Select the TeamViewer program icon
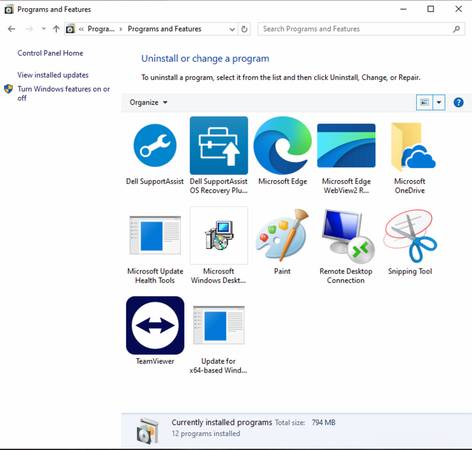Image resolution: width=472 pixels, height=450 pixels. [155, 325]
